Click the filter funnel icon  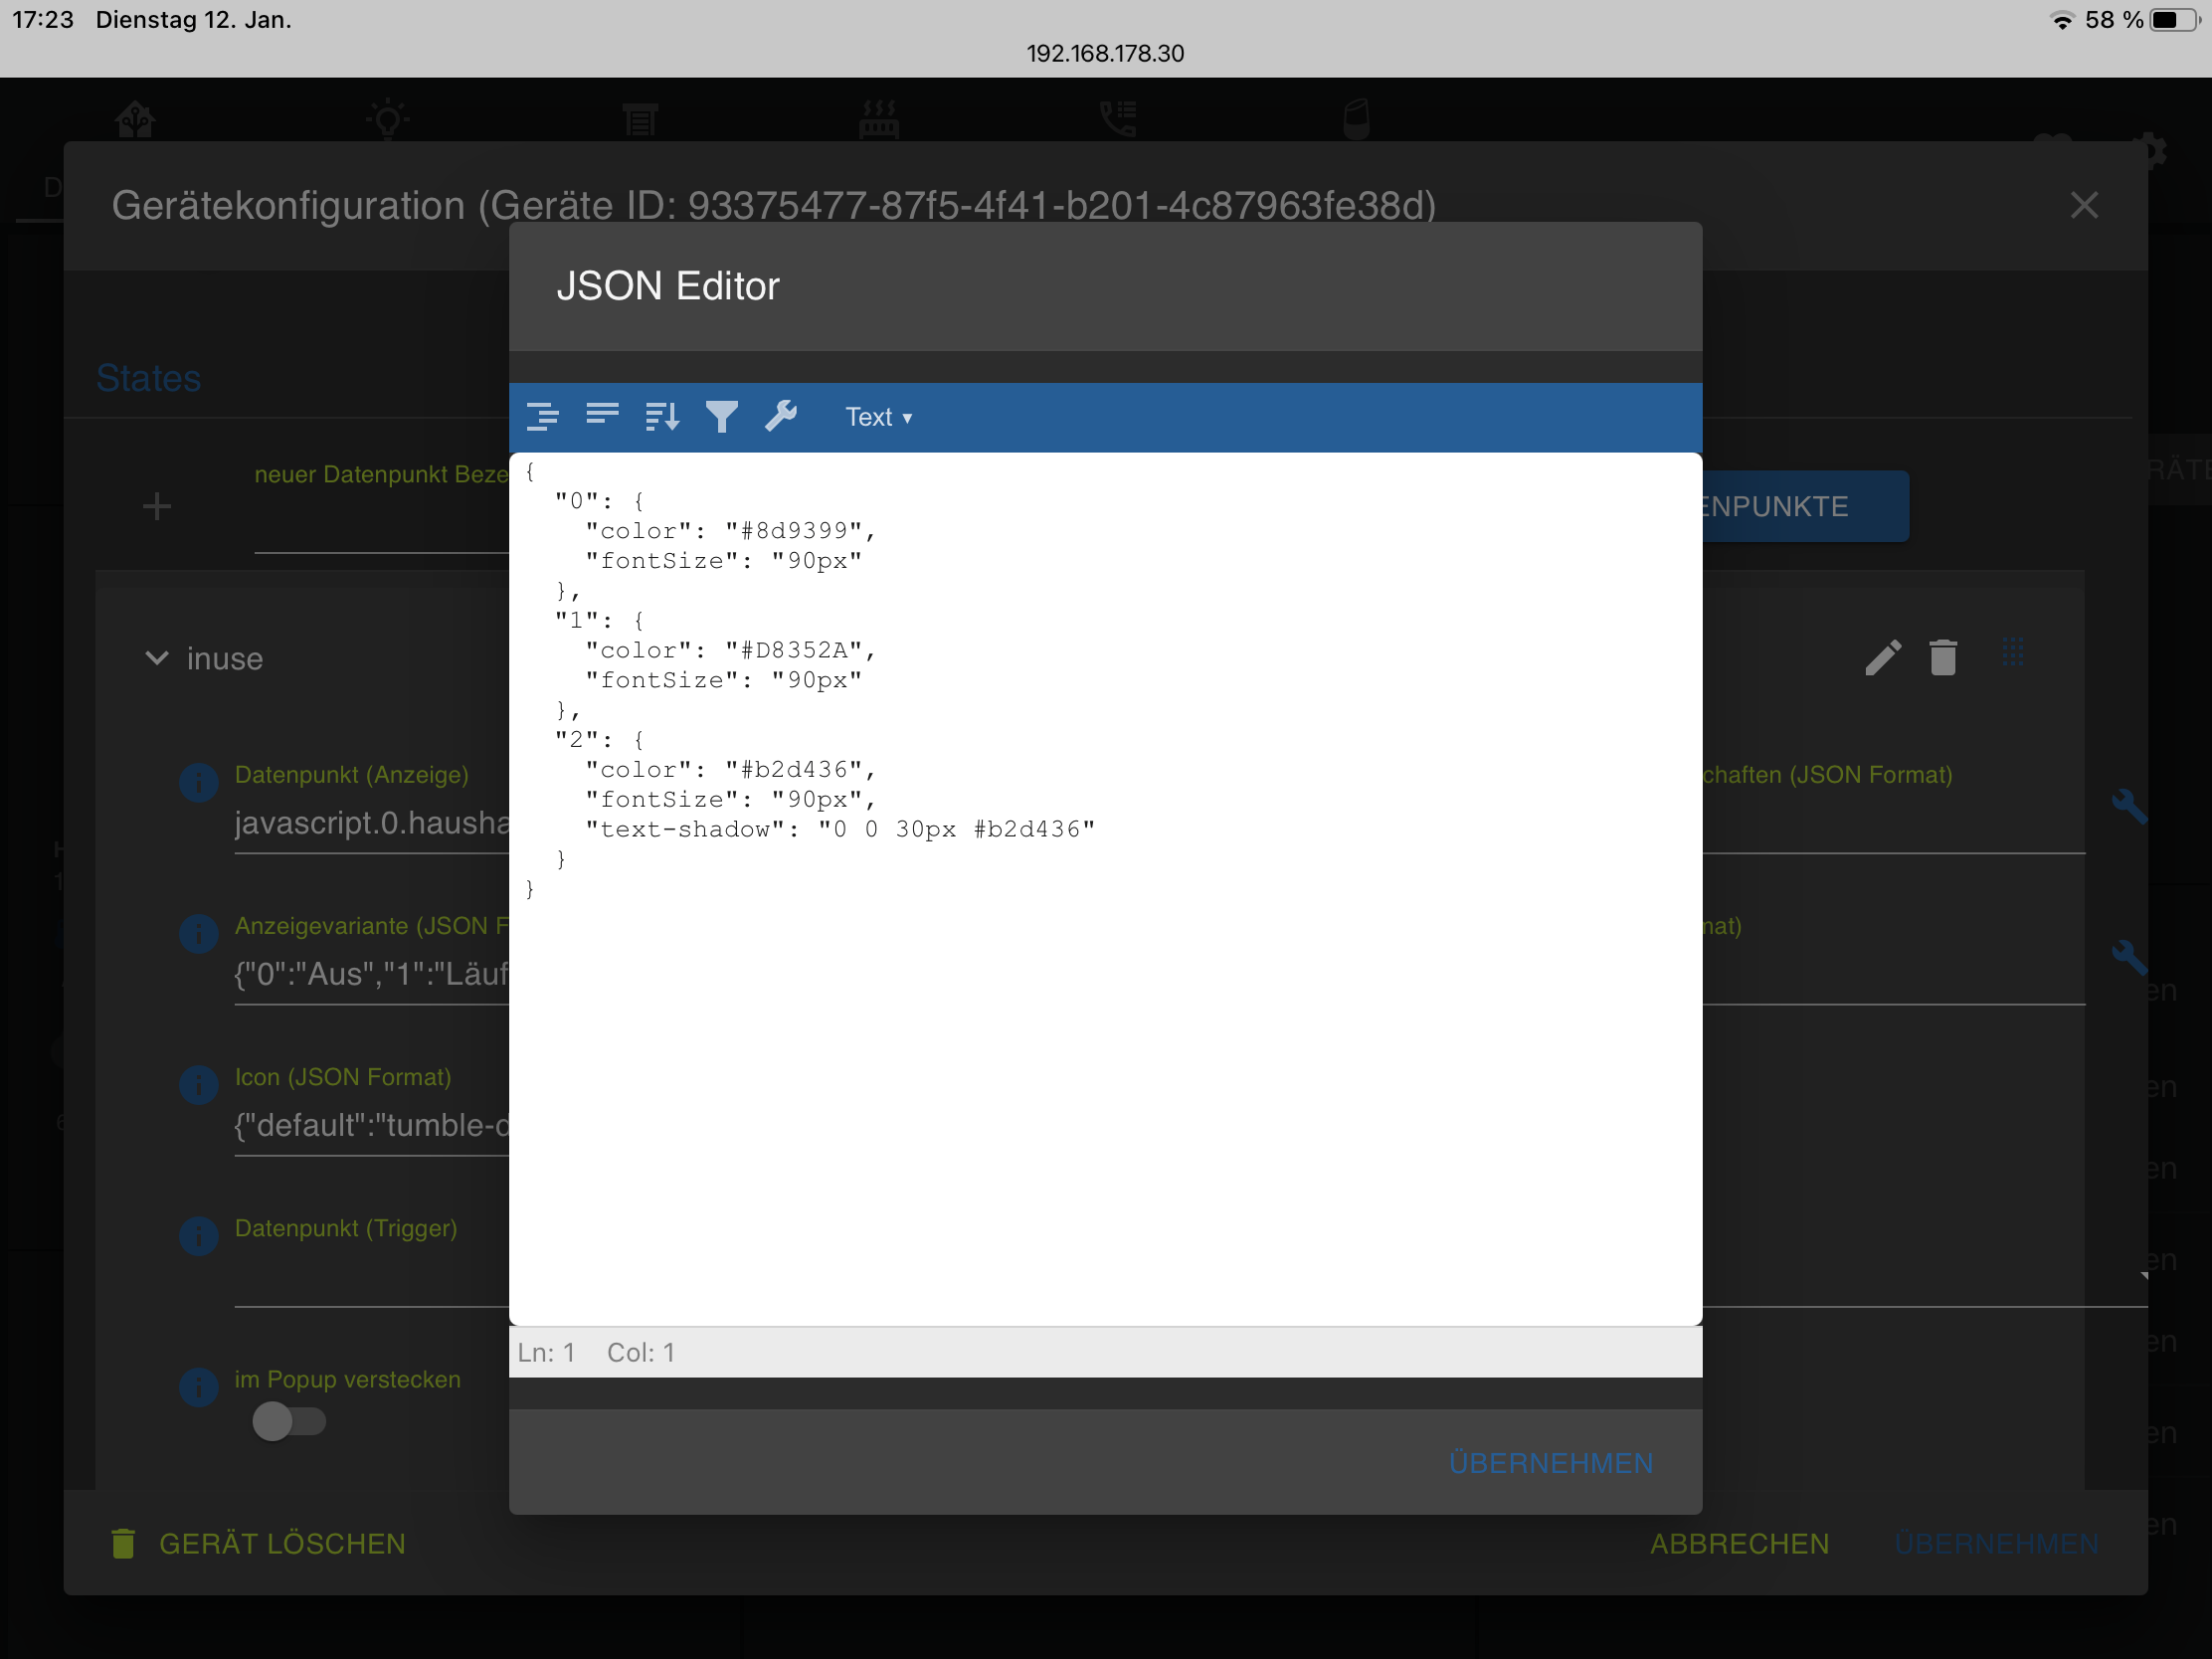pyautogui.click(x=721, y=416)
